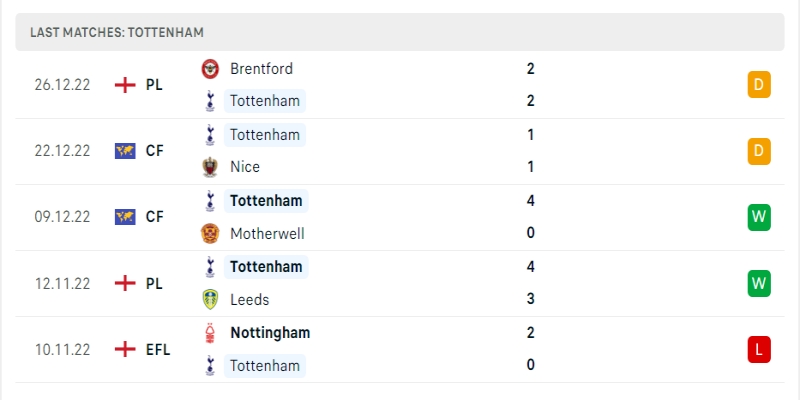
Task: Click the win badge for Leeds match
Action: 758,283
